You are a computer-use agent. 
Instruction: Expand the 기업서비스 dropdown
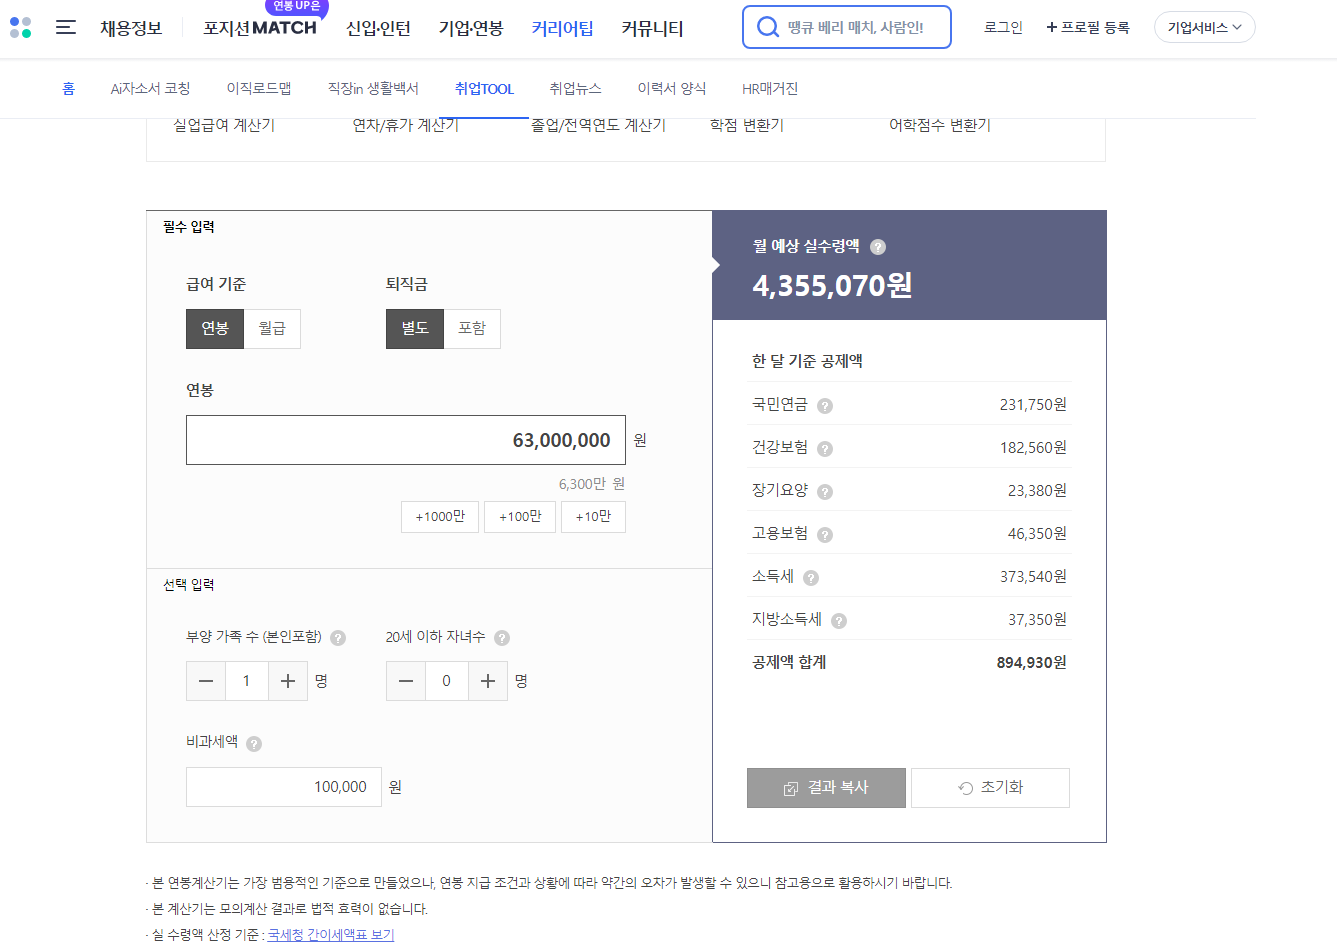[1204, 27]
